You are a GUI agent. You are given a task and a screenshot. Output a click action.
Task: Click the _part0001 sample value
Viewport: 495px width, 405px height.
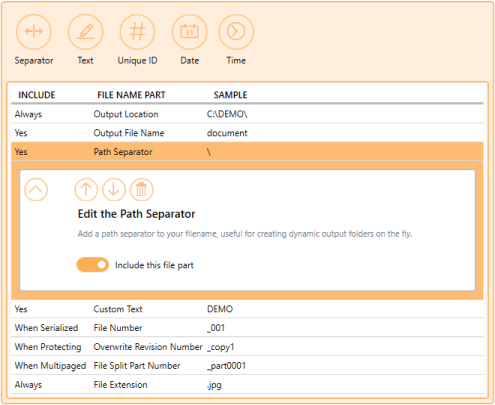point(226,366)
